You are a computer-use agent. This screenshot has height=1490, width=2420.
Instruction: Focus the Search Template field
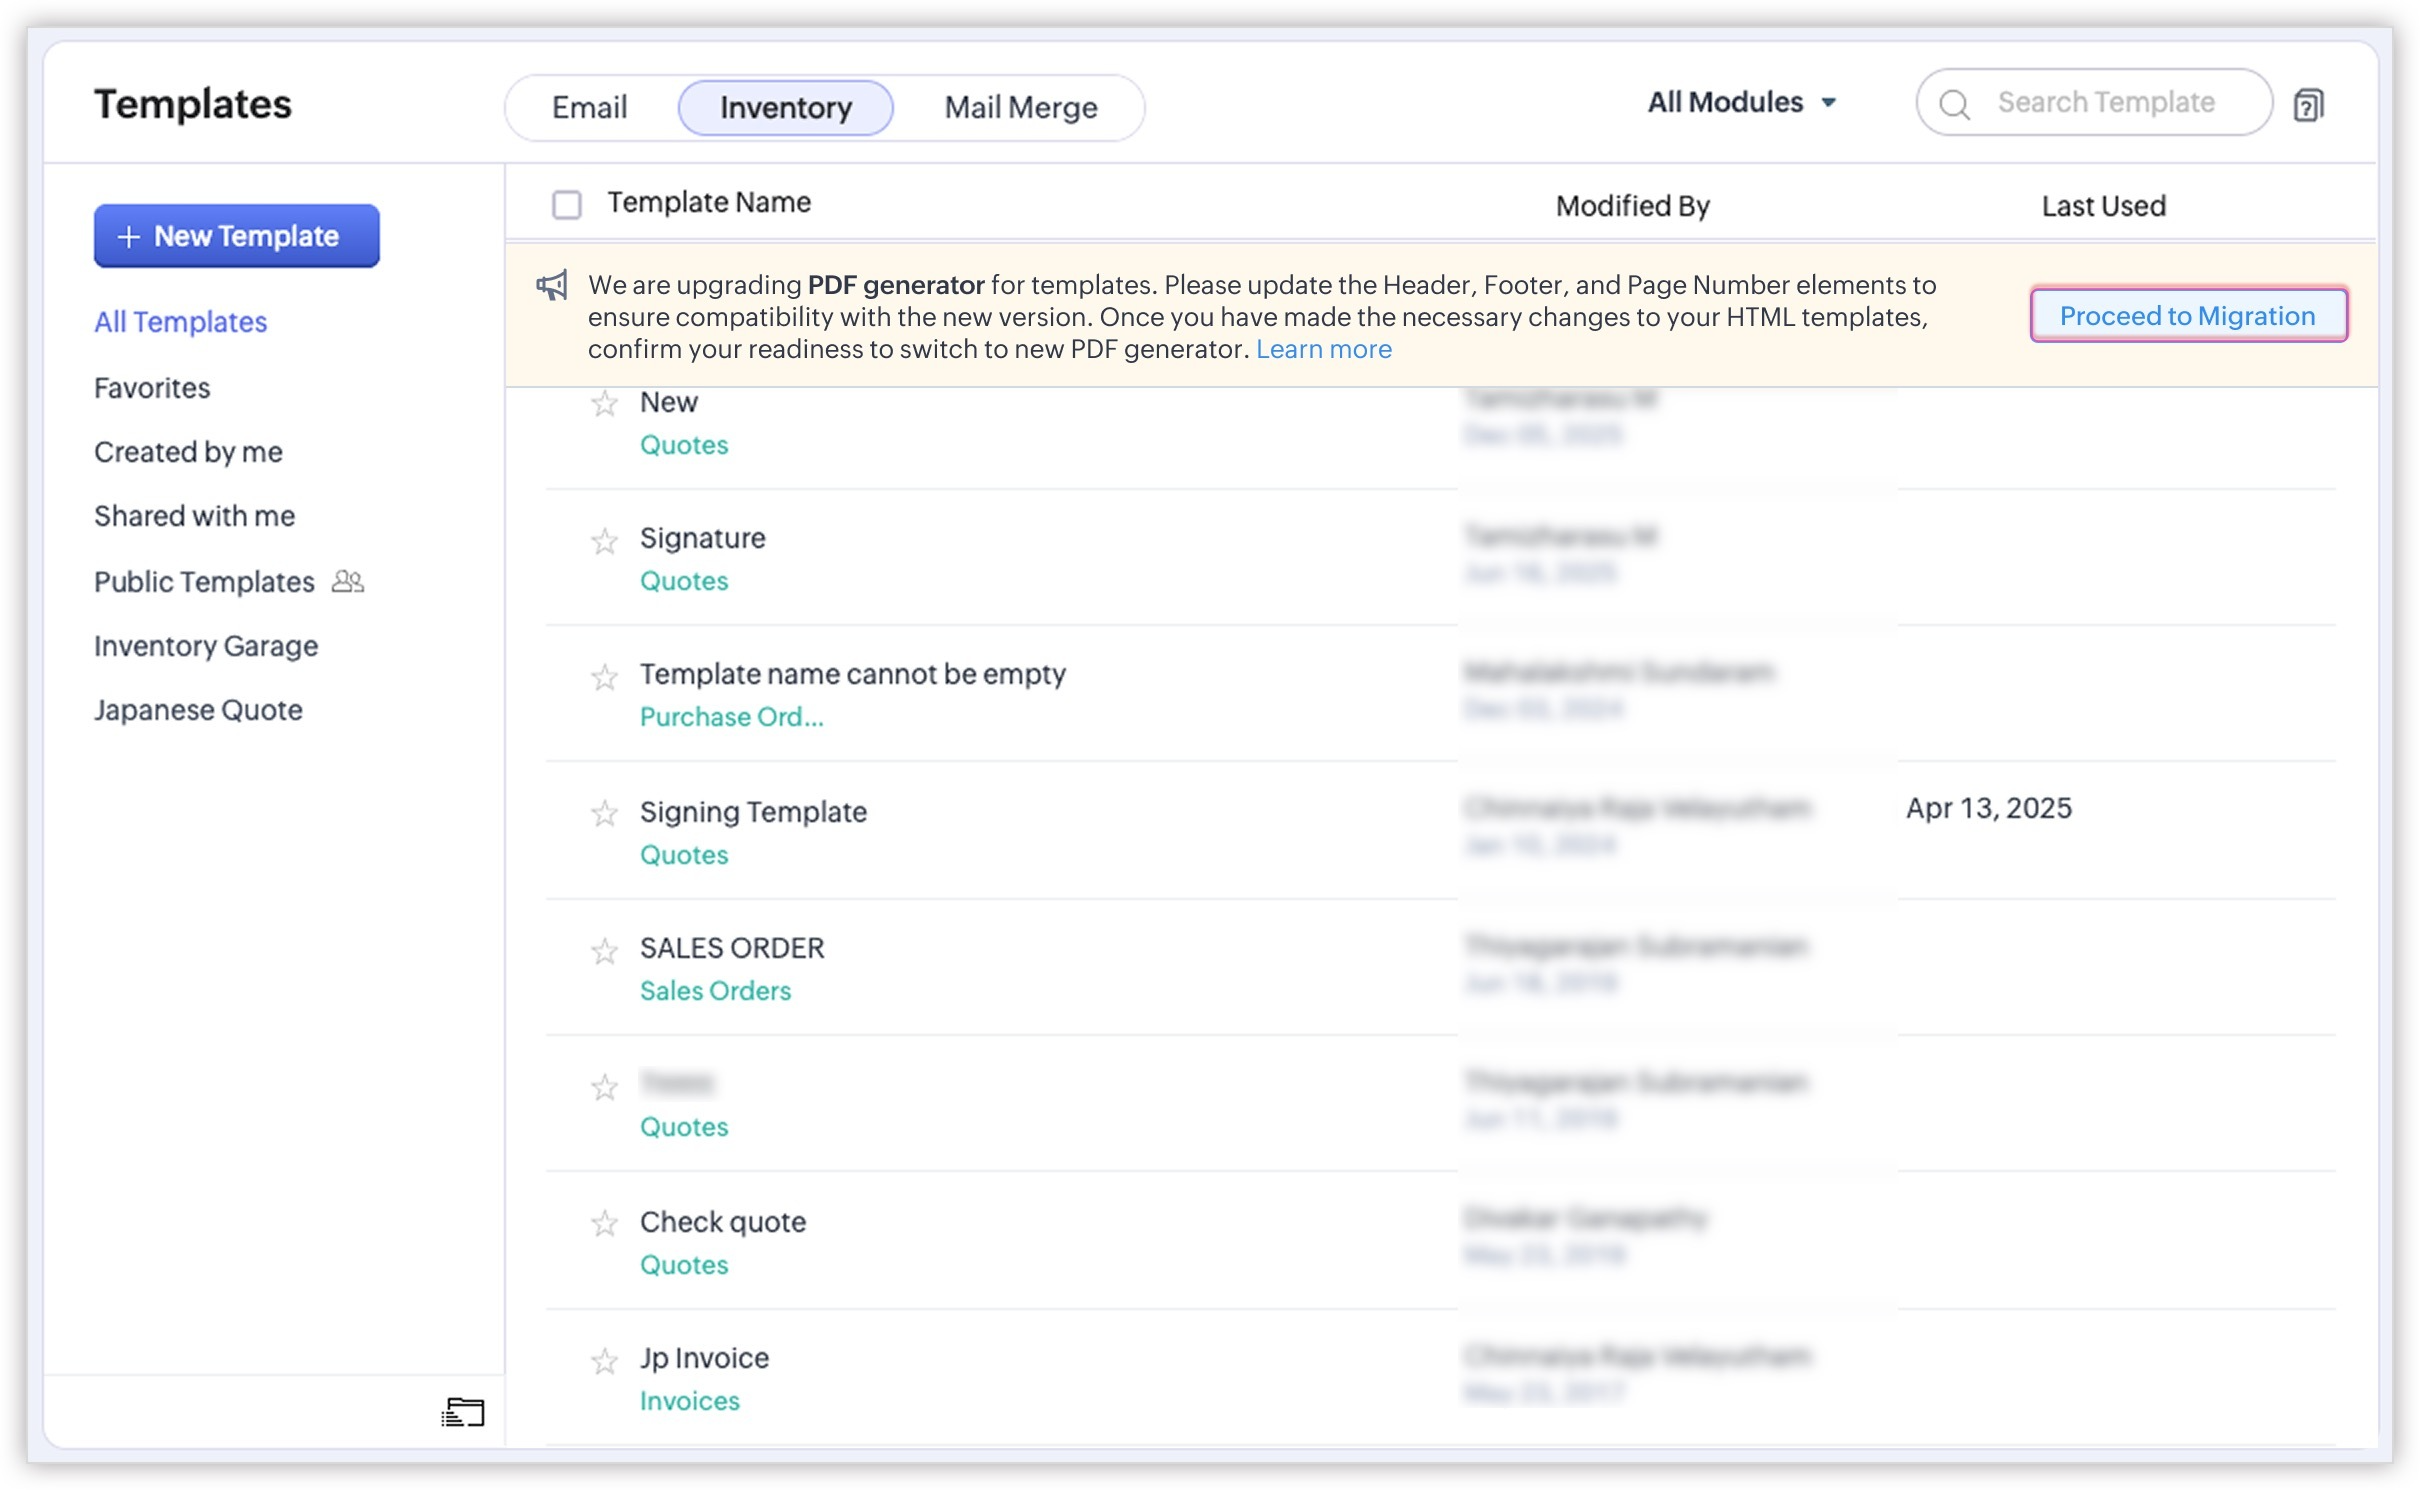coord(2106,102)
